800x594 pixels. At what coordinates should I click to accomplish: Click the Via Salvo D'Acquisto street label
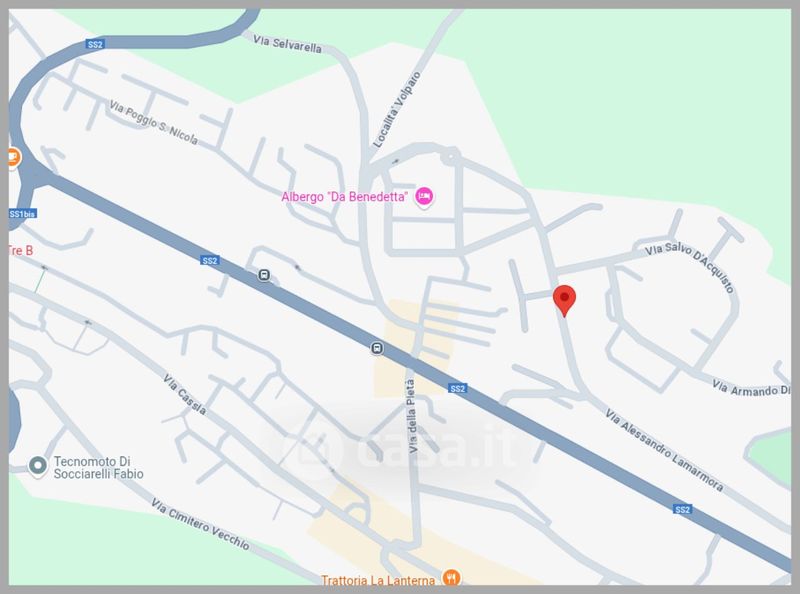[x=690, y=267]
